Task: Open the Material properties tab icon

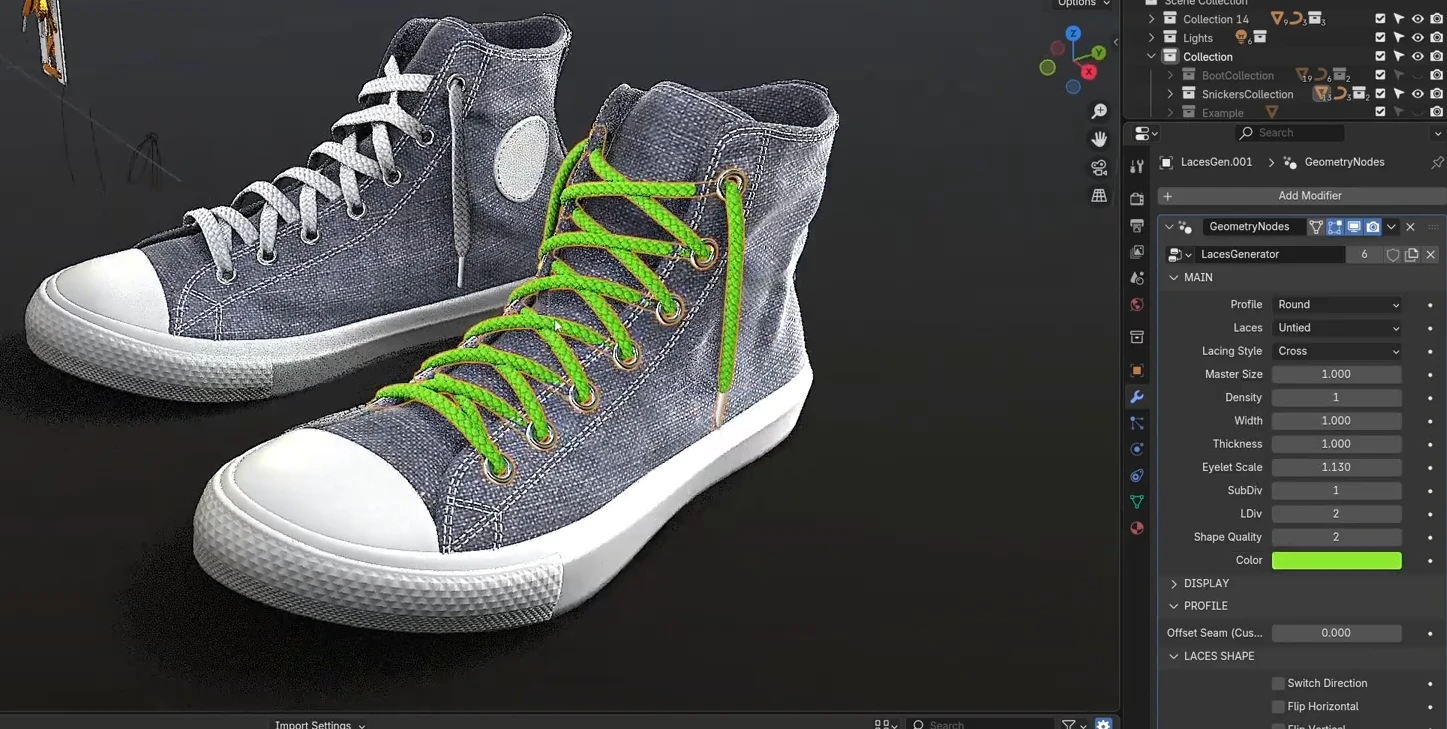Action: coord(1137,528)
